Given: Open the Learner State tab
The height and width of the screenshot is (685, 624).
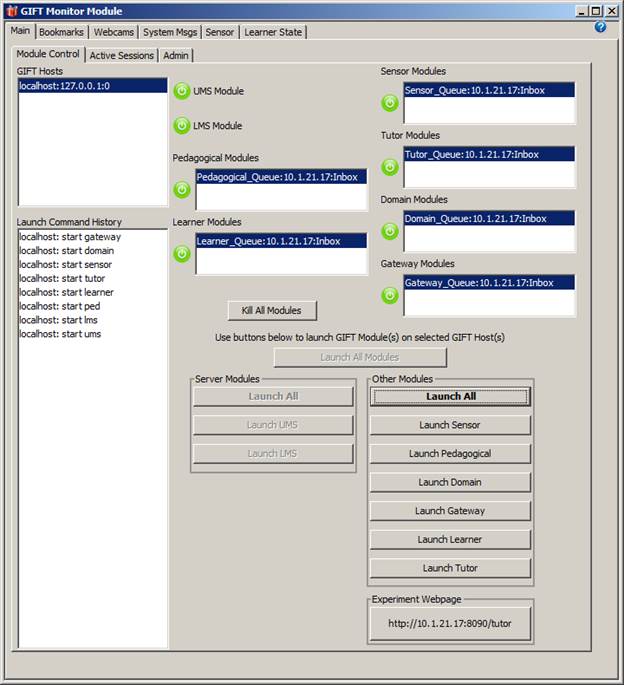Looking at the screenshot, I should click(273, 32).
